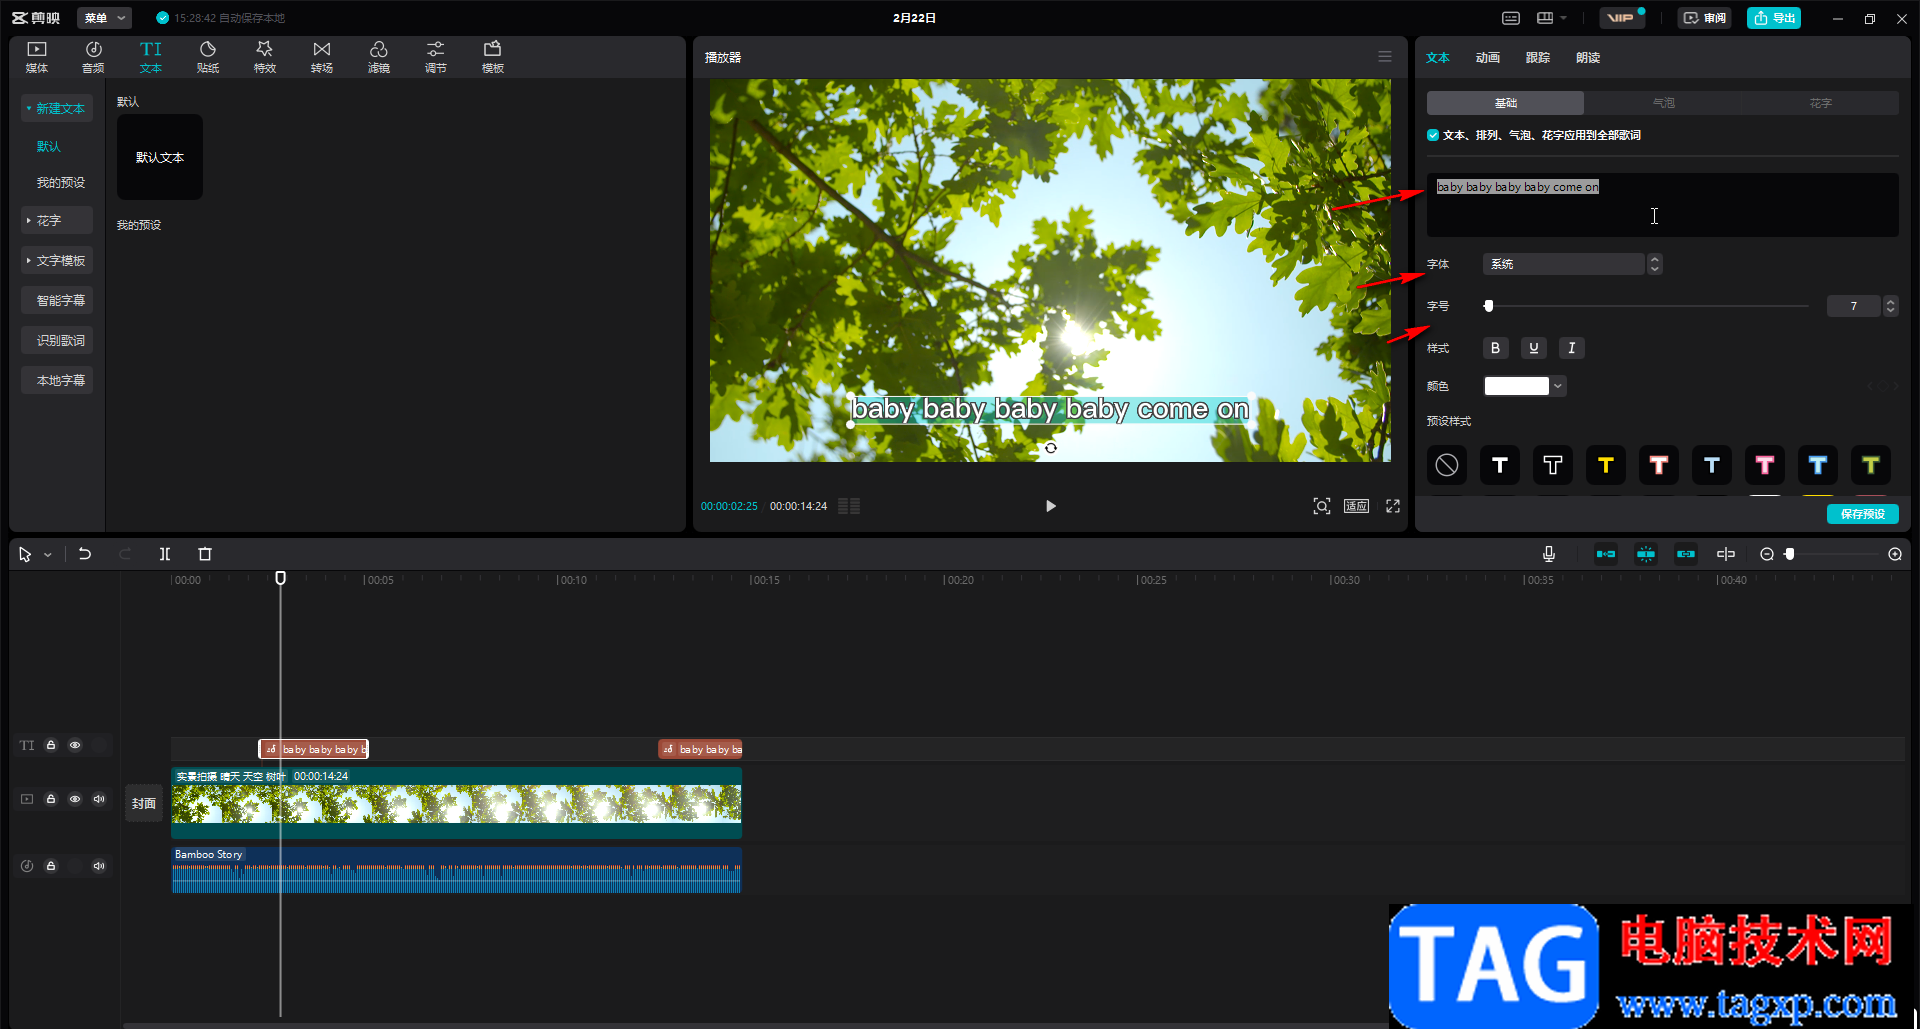Choose the pink T preset style
Image resolution: width=1920 pixels, height=1029 pixels.
tap(1765, 465)
